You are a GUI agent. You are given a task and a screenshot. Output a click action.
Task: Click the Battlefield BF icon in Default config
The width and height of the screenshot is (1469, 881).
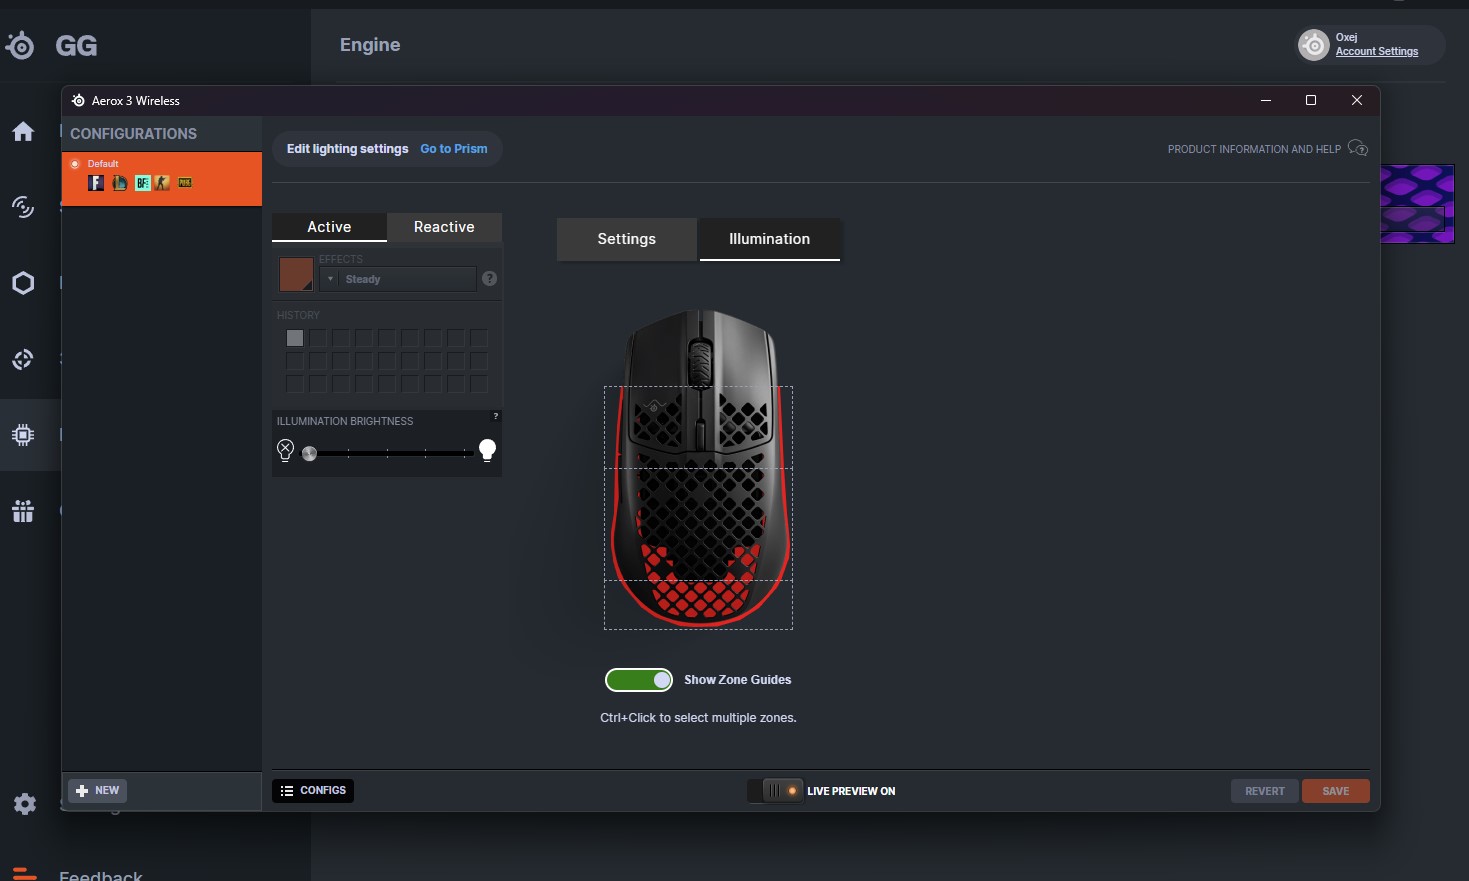pyautogui.click(x=142, y=183)
